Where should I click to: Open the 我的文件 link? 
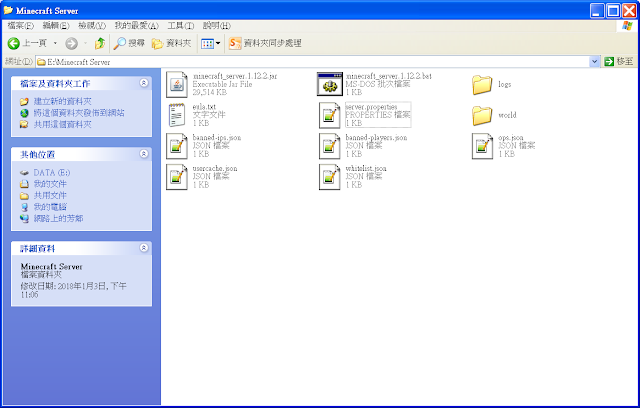tap(50, 184)
